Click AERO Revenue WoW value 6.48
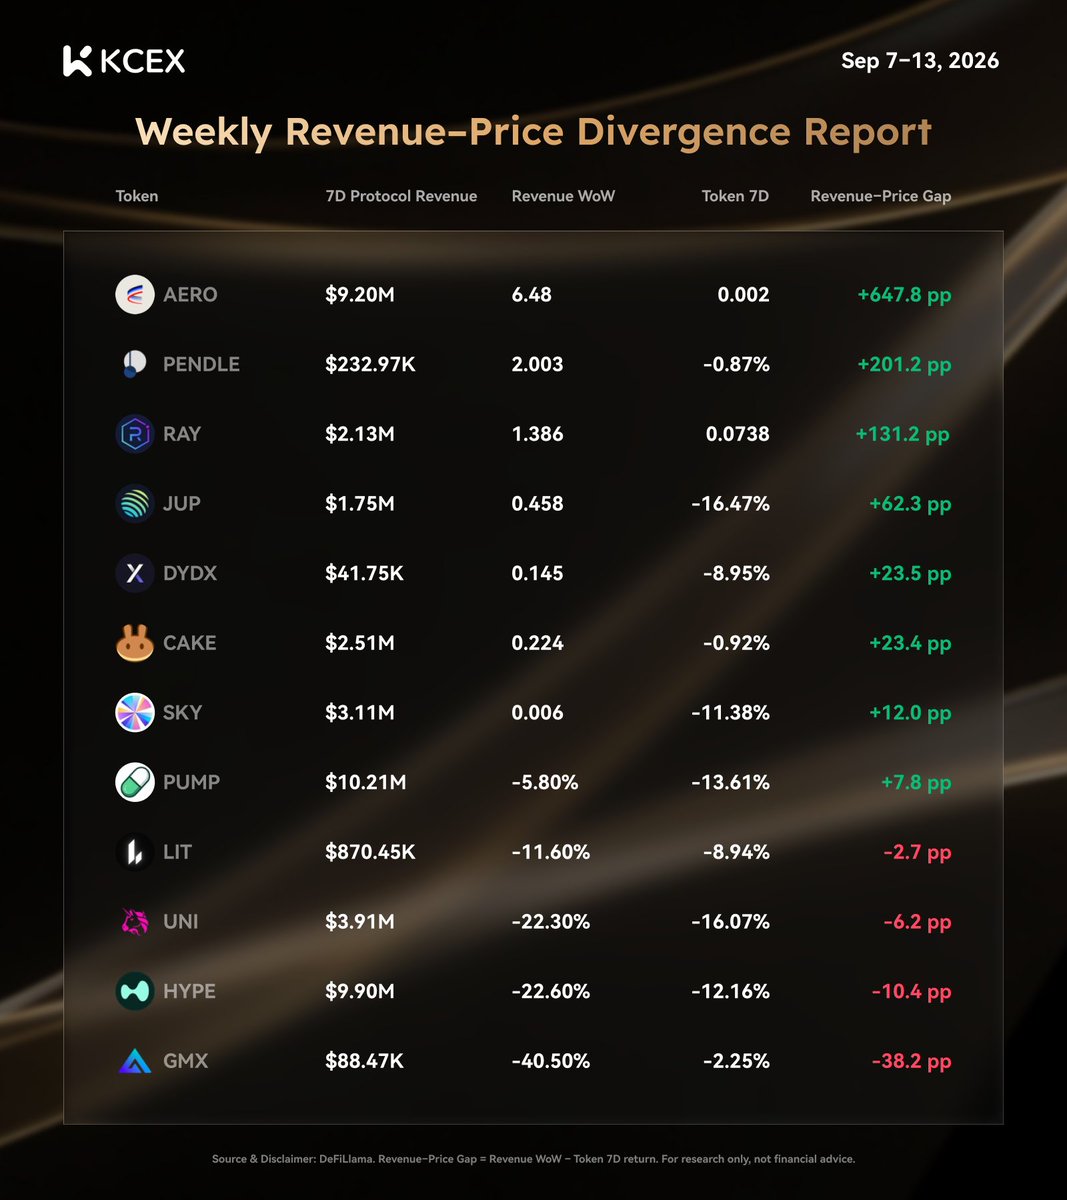 [x=532, y=295]
